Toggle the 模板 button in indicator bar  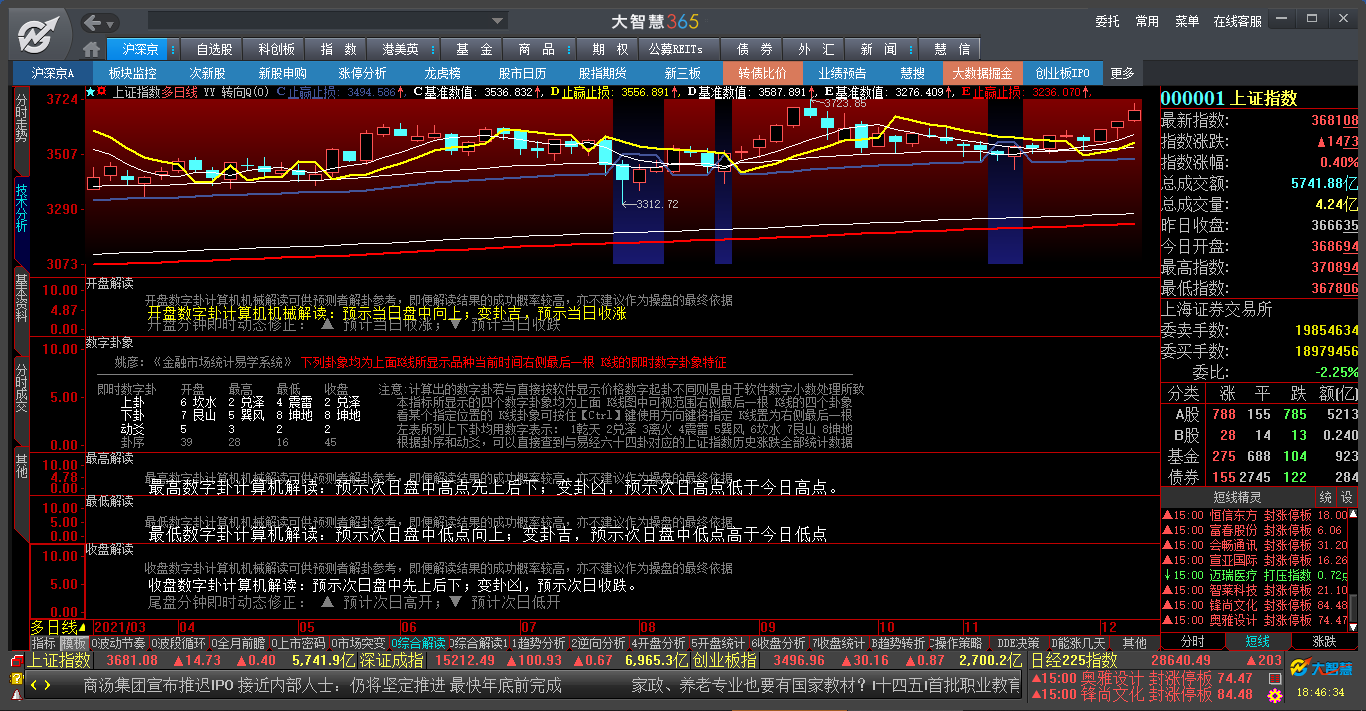pos(74,643)
